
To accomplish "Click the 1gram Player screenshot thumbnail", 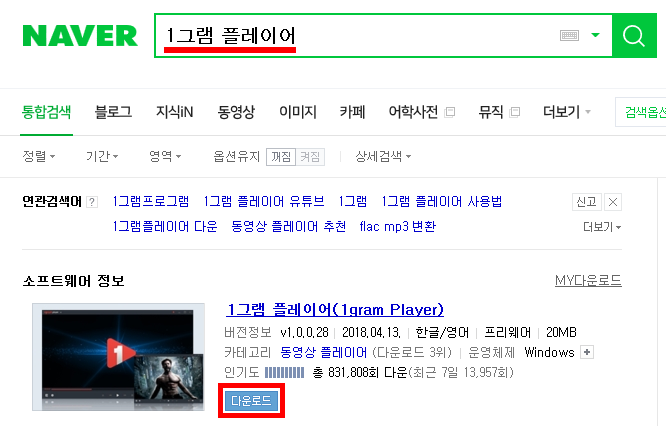I will pyautogui.click(x=119, y=357).
